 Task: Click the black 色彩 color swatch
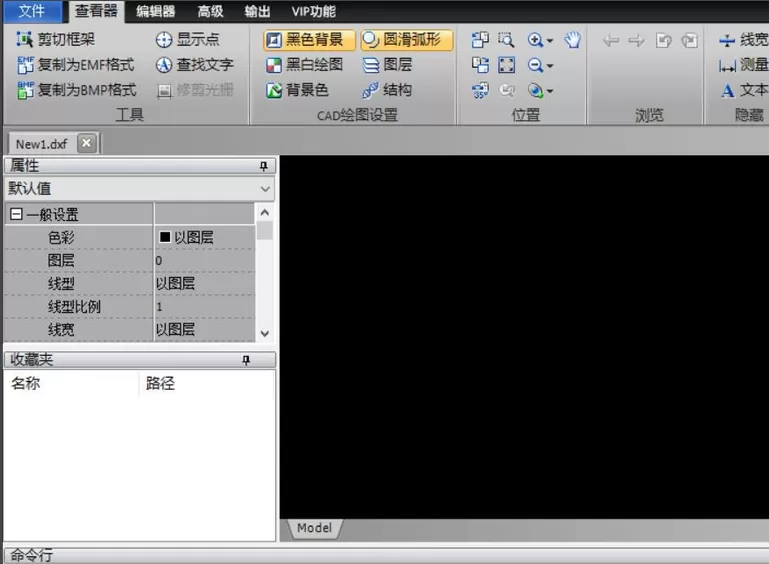(165, 237)
